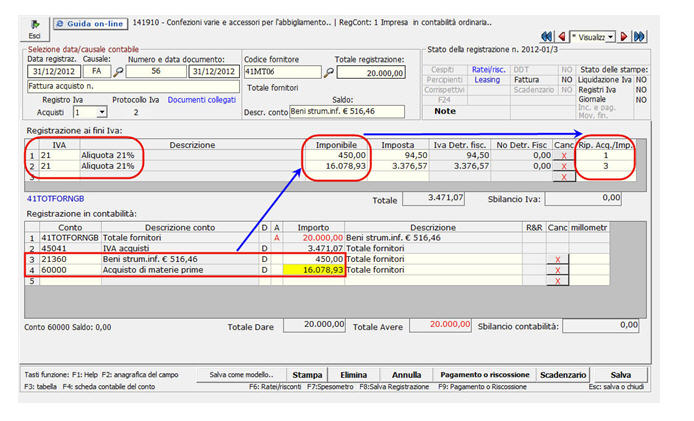Open the Leasing link
This screenshot has height=421, width=694.
(487, 80)
